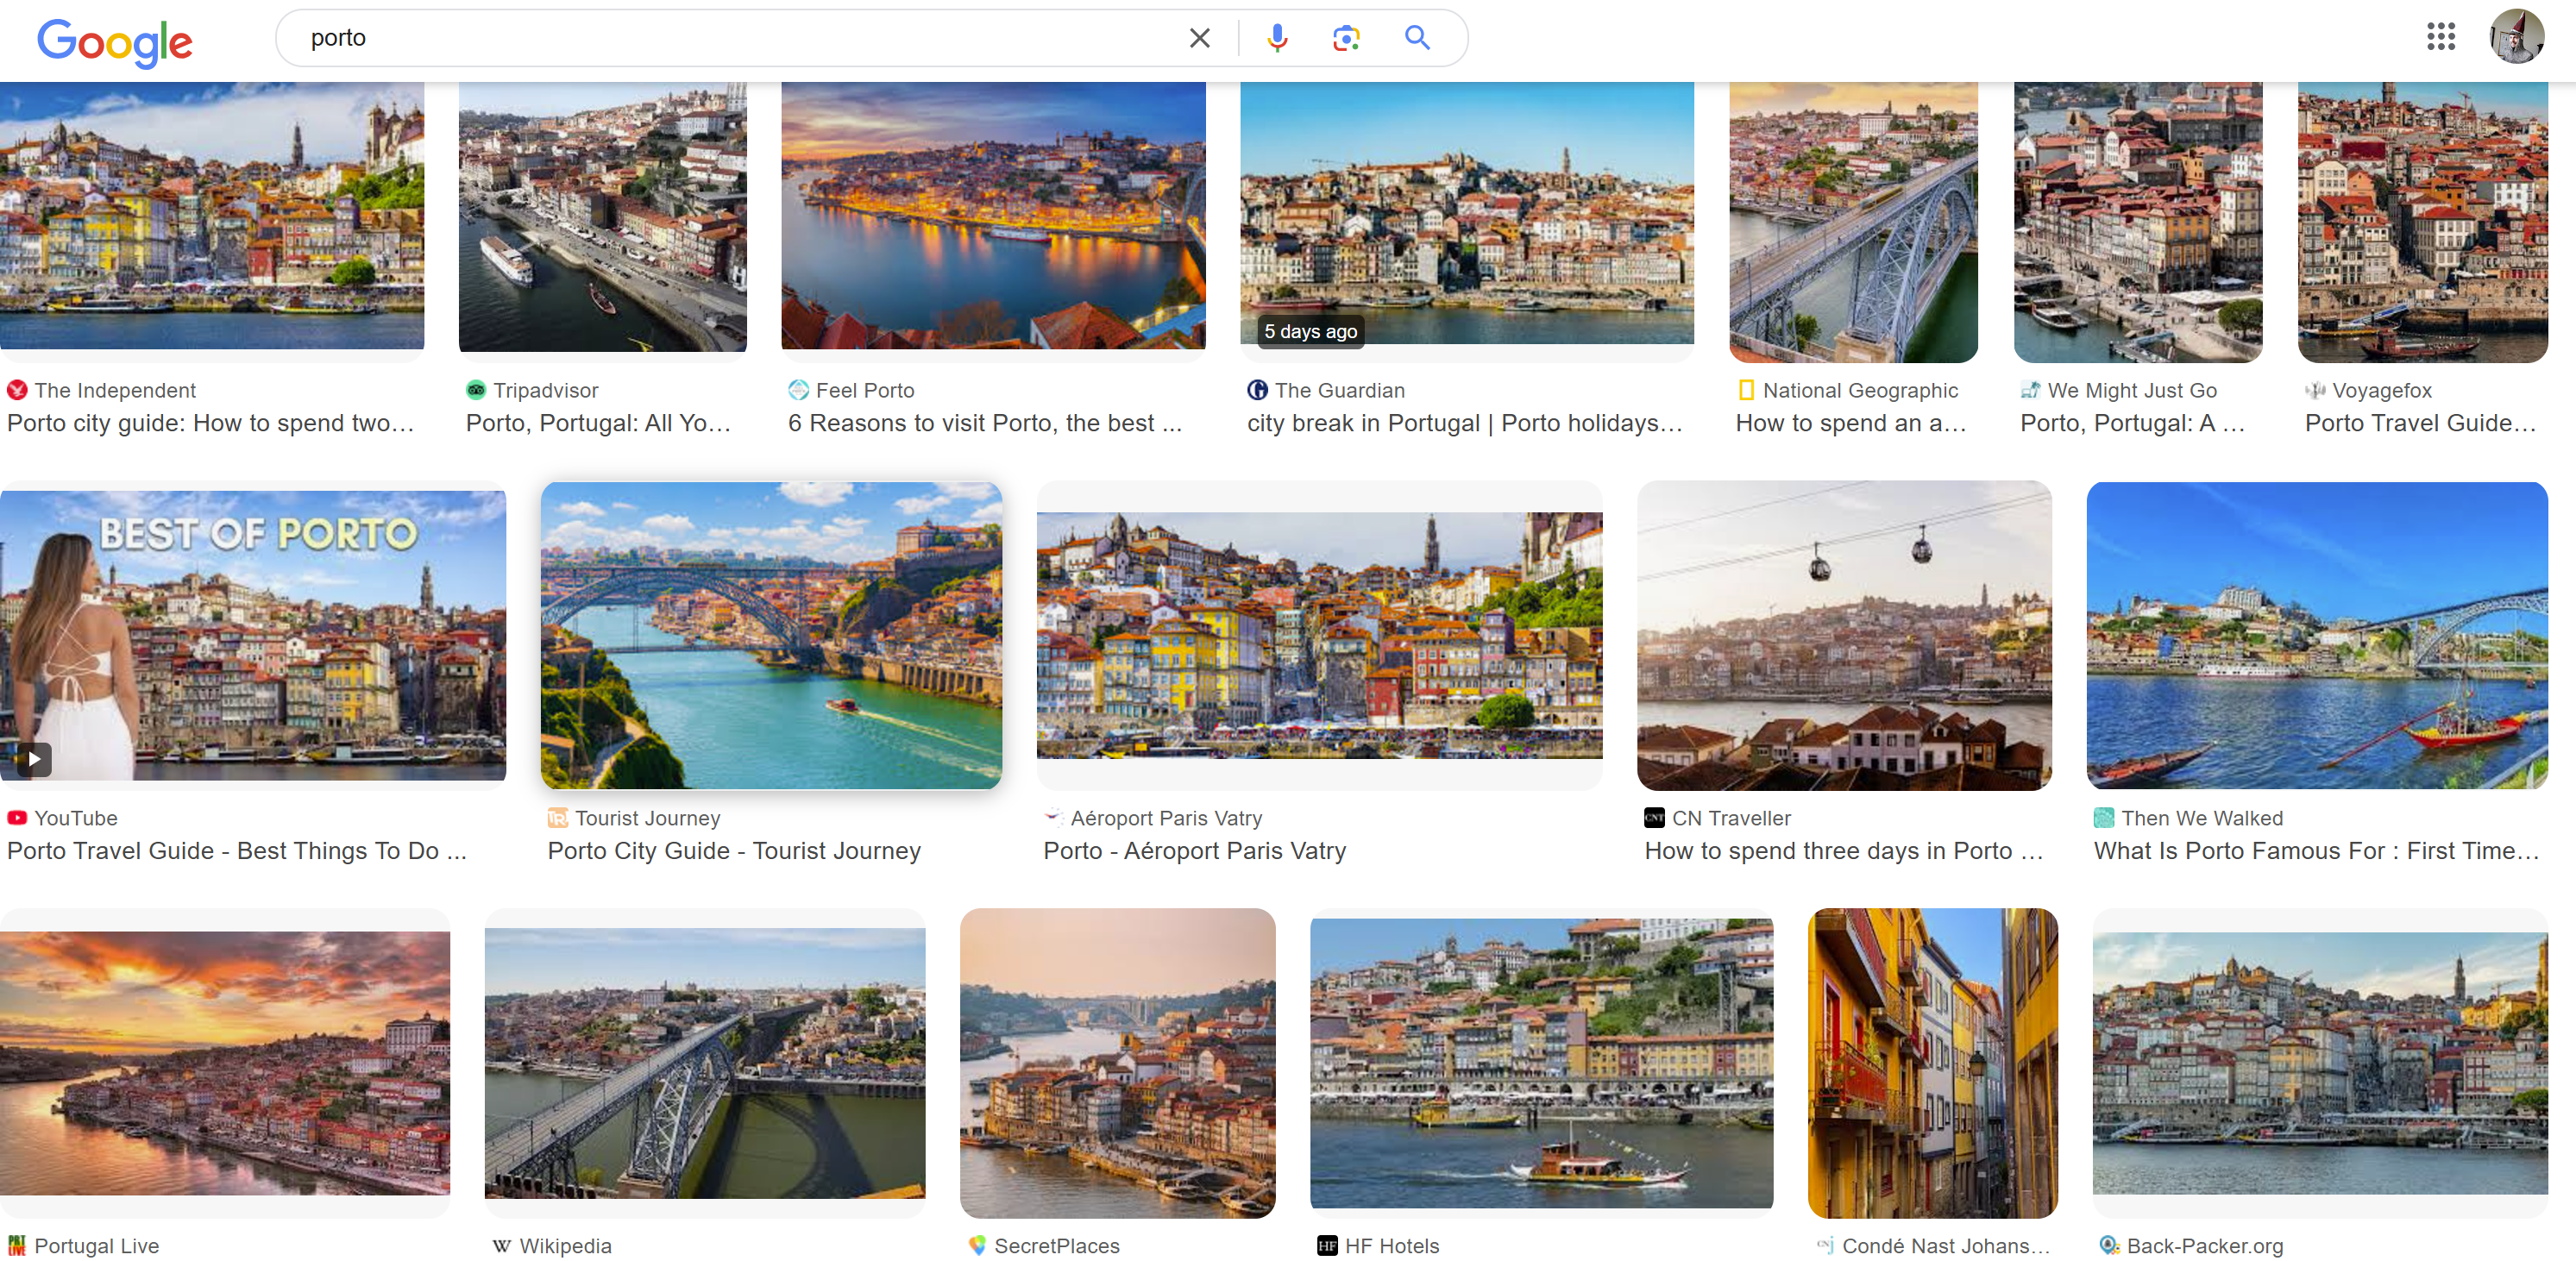2576x1261 pixels.
Task: Open Wikipedia bridge photo result
Action: coord(704,1062)
